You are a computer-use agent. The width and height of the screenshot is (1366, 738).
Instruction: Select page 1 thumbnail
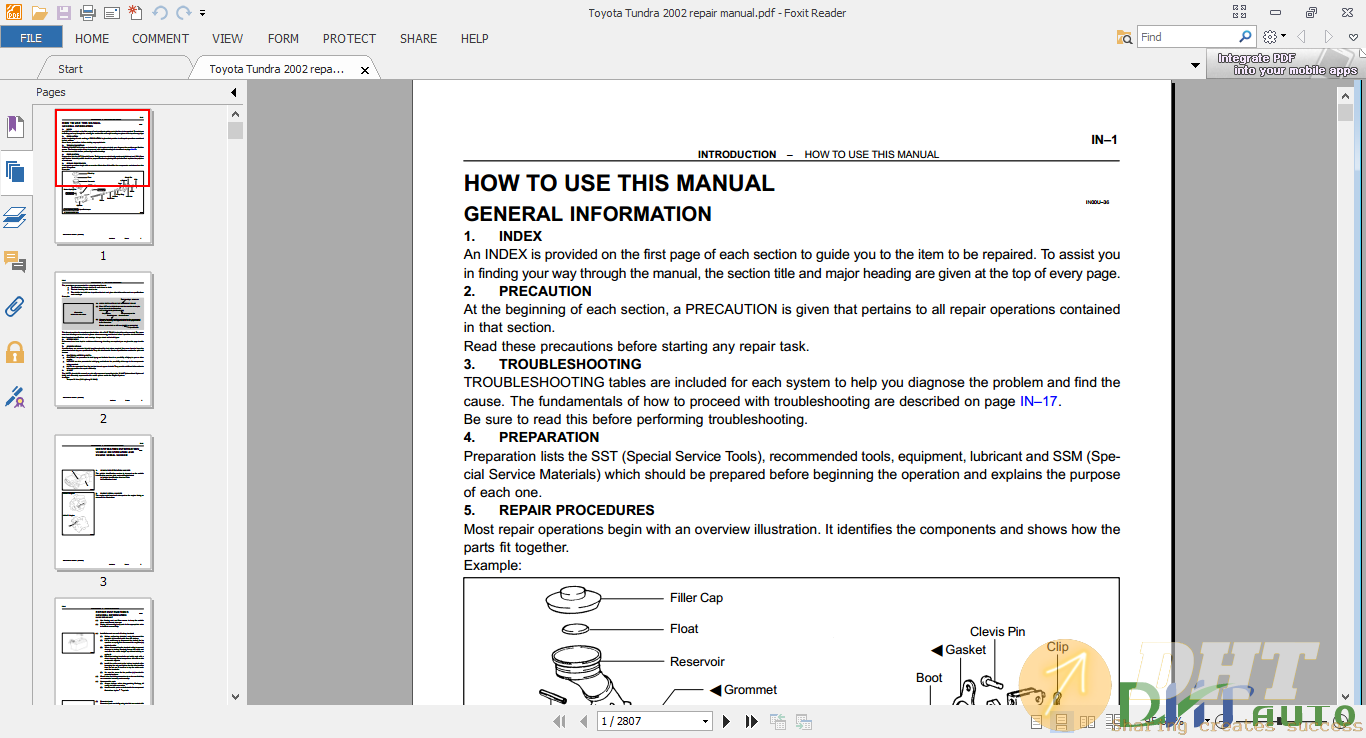(x=103, y=177)
